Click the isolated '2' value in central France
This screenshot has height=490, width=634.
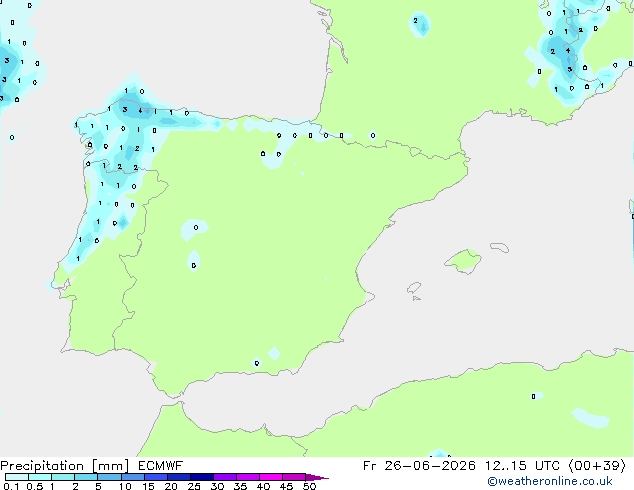415,20
